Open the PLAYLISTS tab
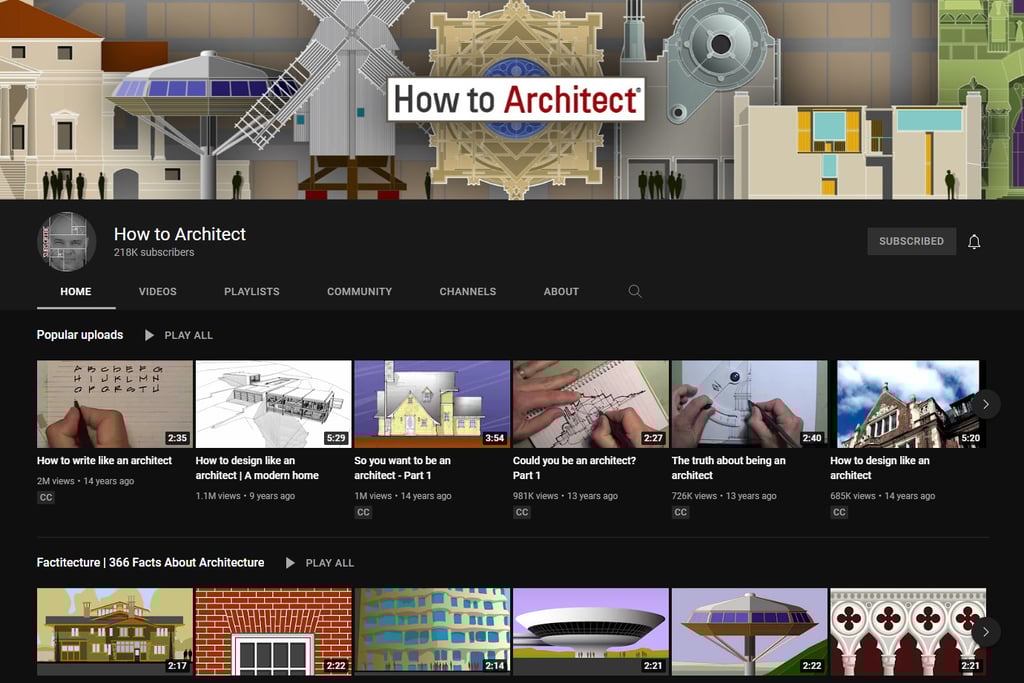The height and width of the screenshot is (683, 1024). [251, 292]
